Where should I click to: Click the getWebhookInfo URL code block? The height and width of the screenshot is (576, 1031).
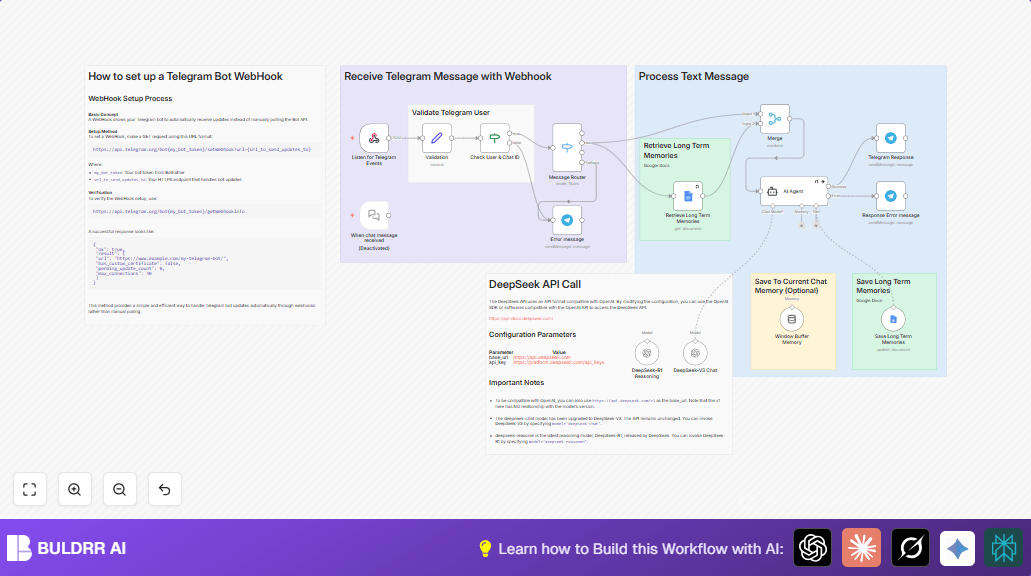pyautogui.click(x=205, y=211)
